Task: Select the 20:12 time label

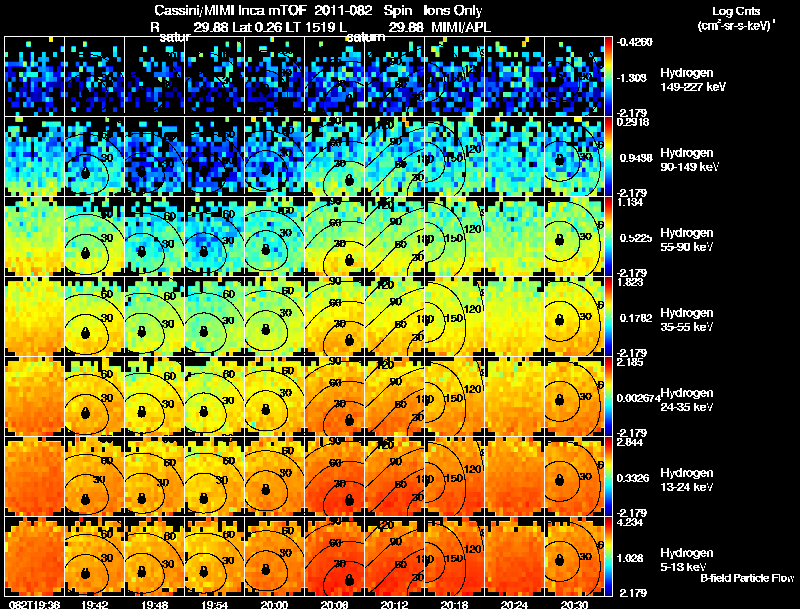Action: pyautogui.click(x=394, y=604)
